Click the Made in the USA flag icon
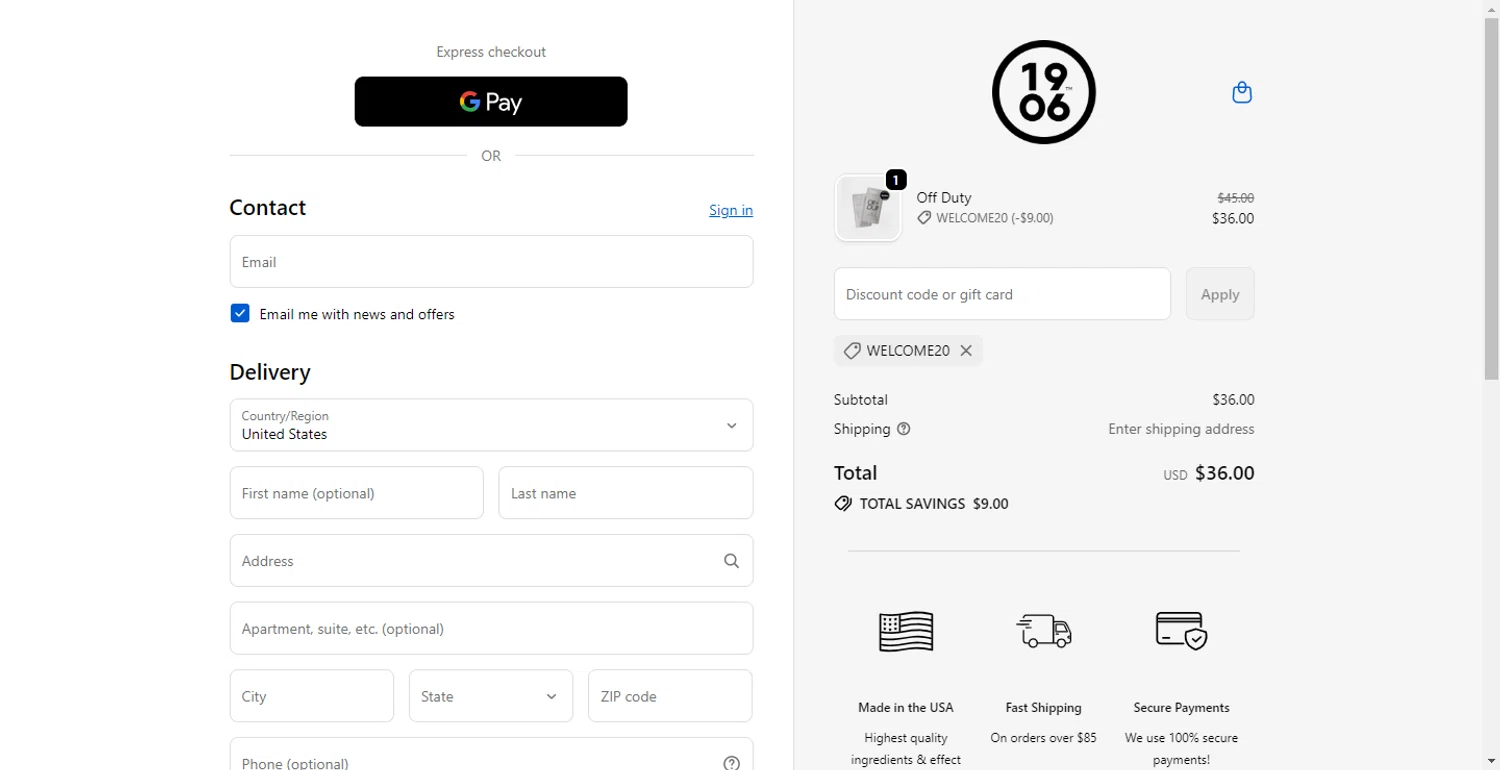The image size is (1500, 770). pyautogui.click(x=906, y=632)
